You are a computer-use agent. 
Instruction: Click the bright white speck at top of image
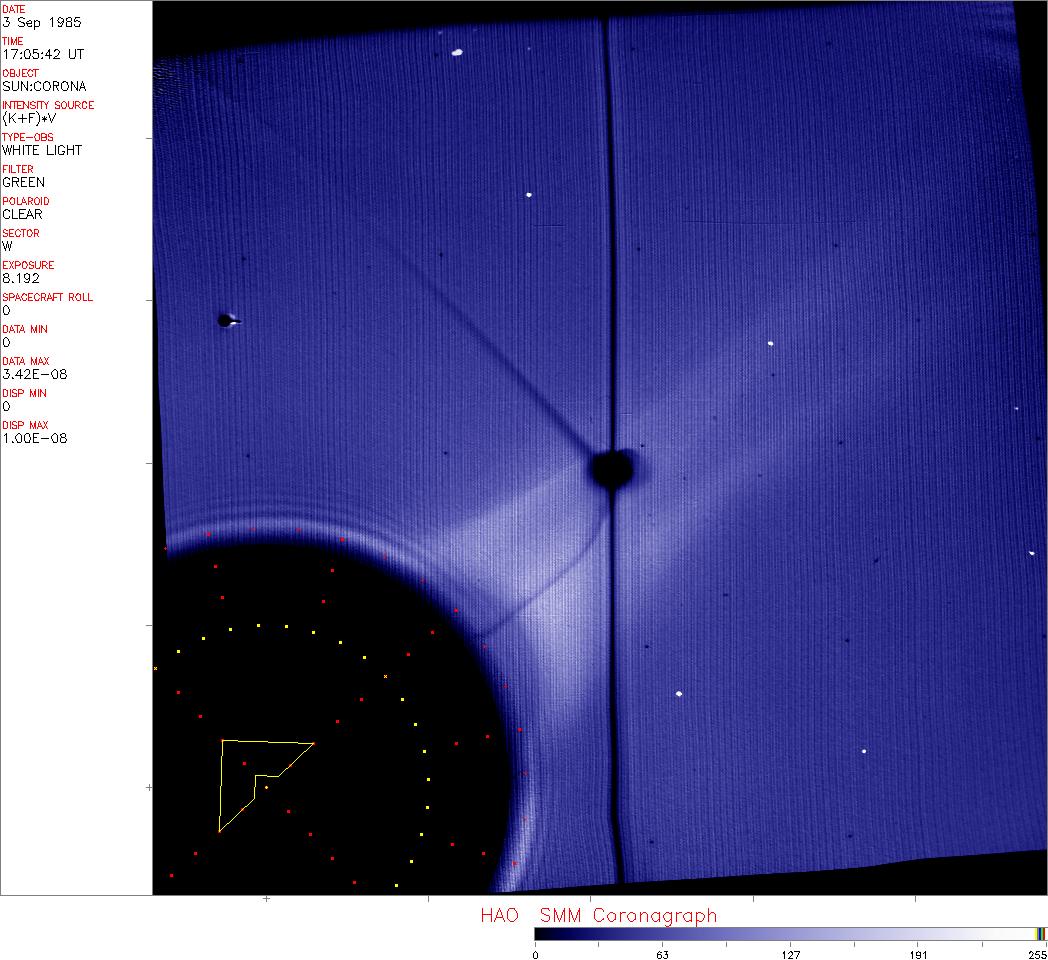click(457, 52)
